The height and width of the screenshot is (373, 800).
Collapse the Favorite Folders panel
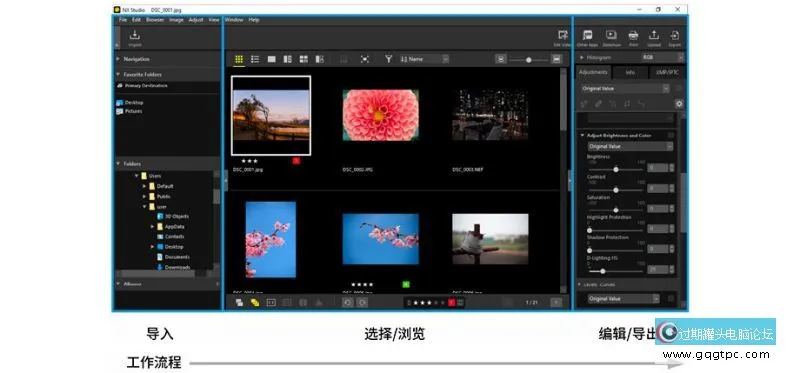(x=118, y=74)
